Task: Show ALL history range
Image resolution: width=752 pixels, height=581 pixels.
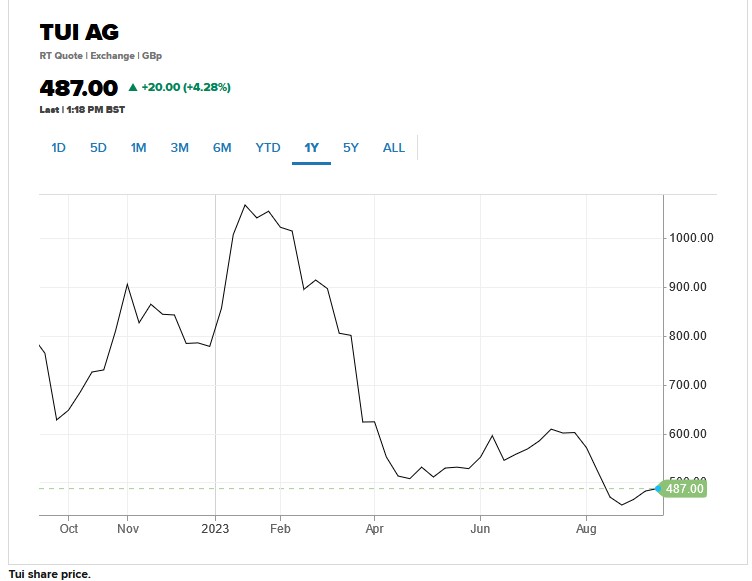Action: 394,148
